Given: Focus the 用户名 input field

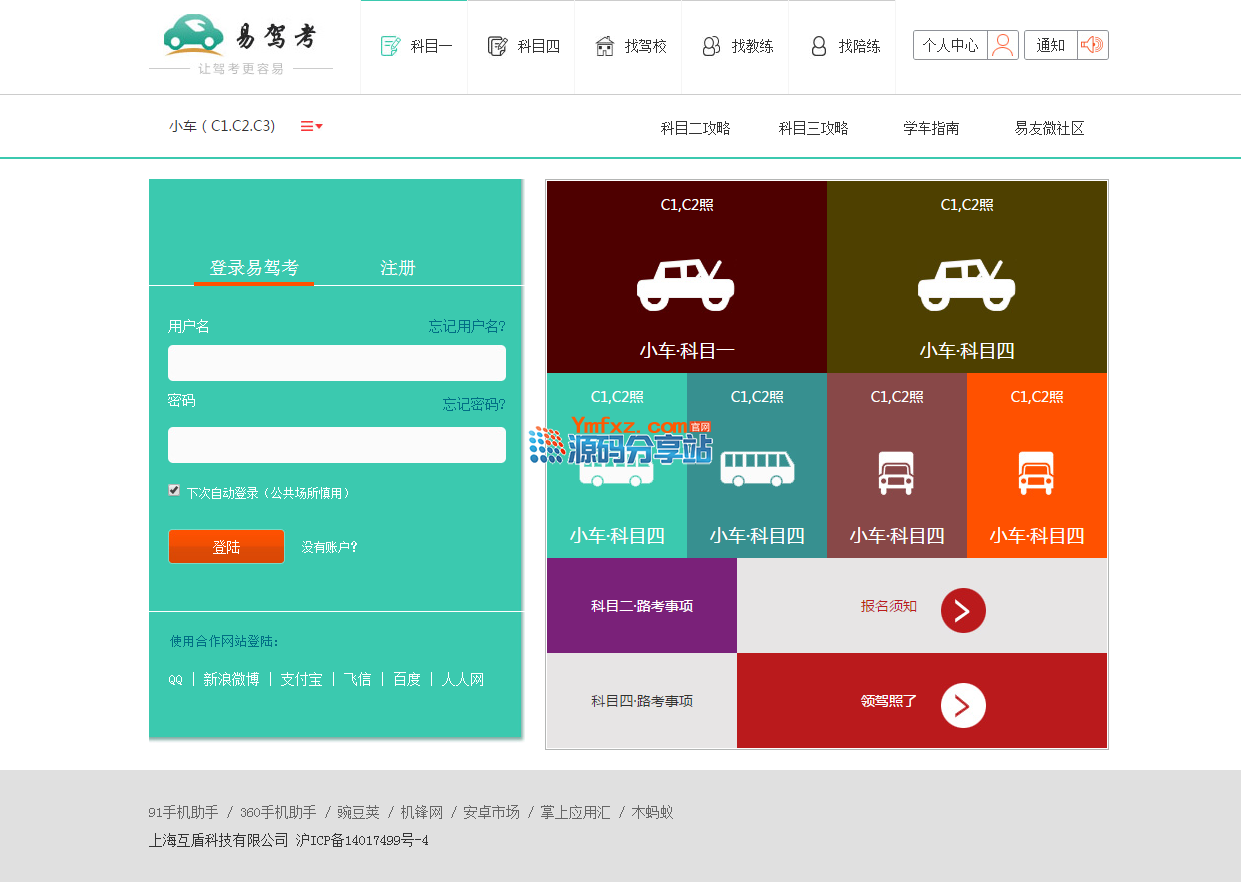Looking at the screenshot, I should pos(336,363).
